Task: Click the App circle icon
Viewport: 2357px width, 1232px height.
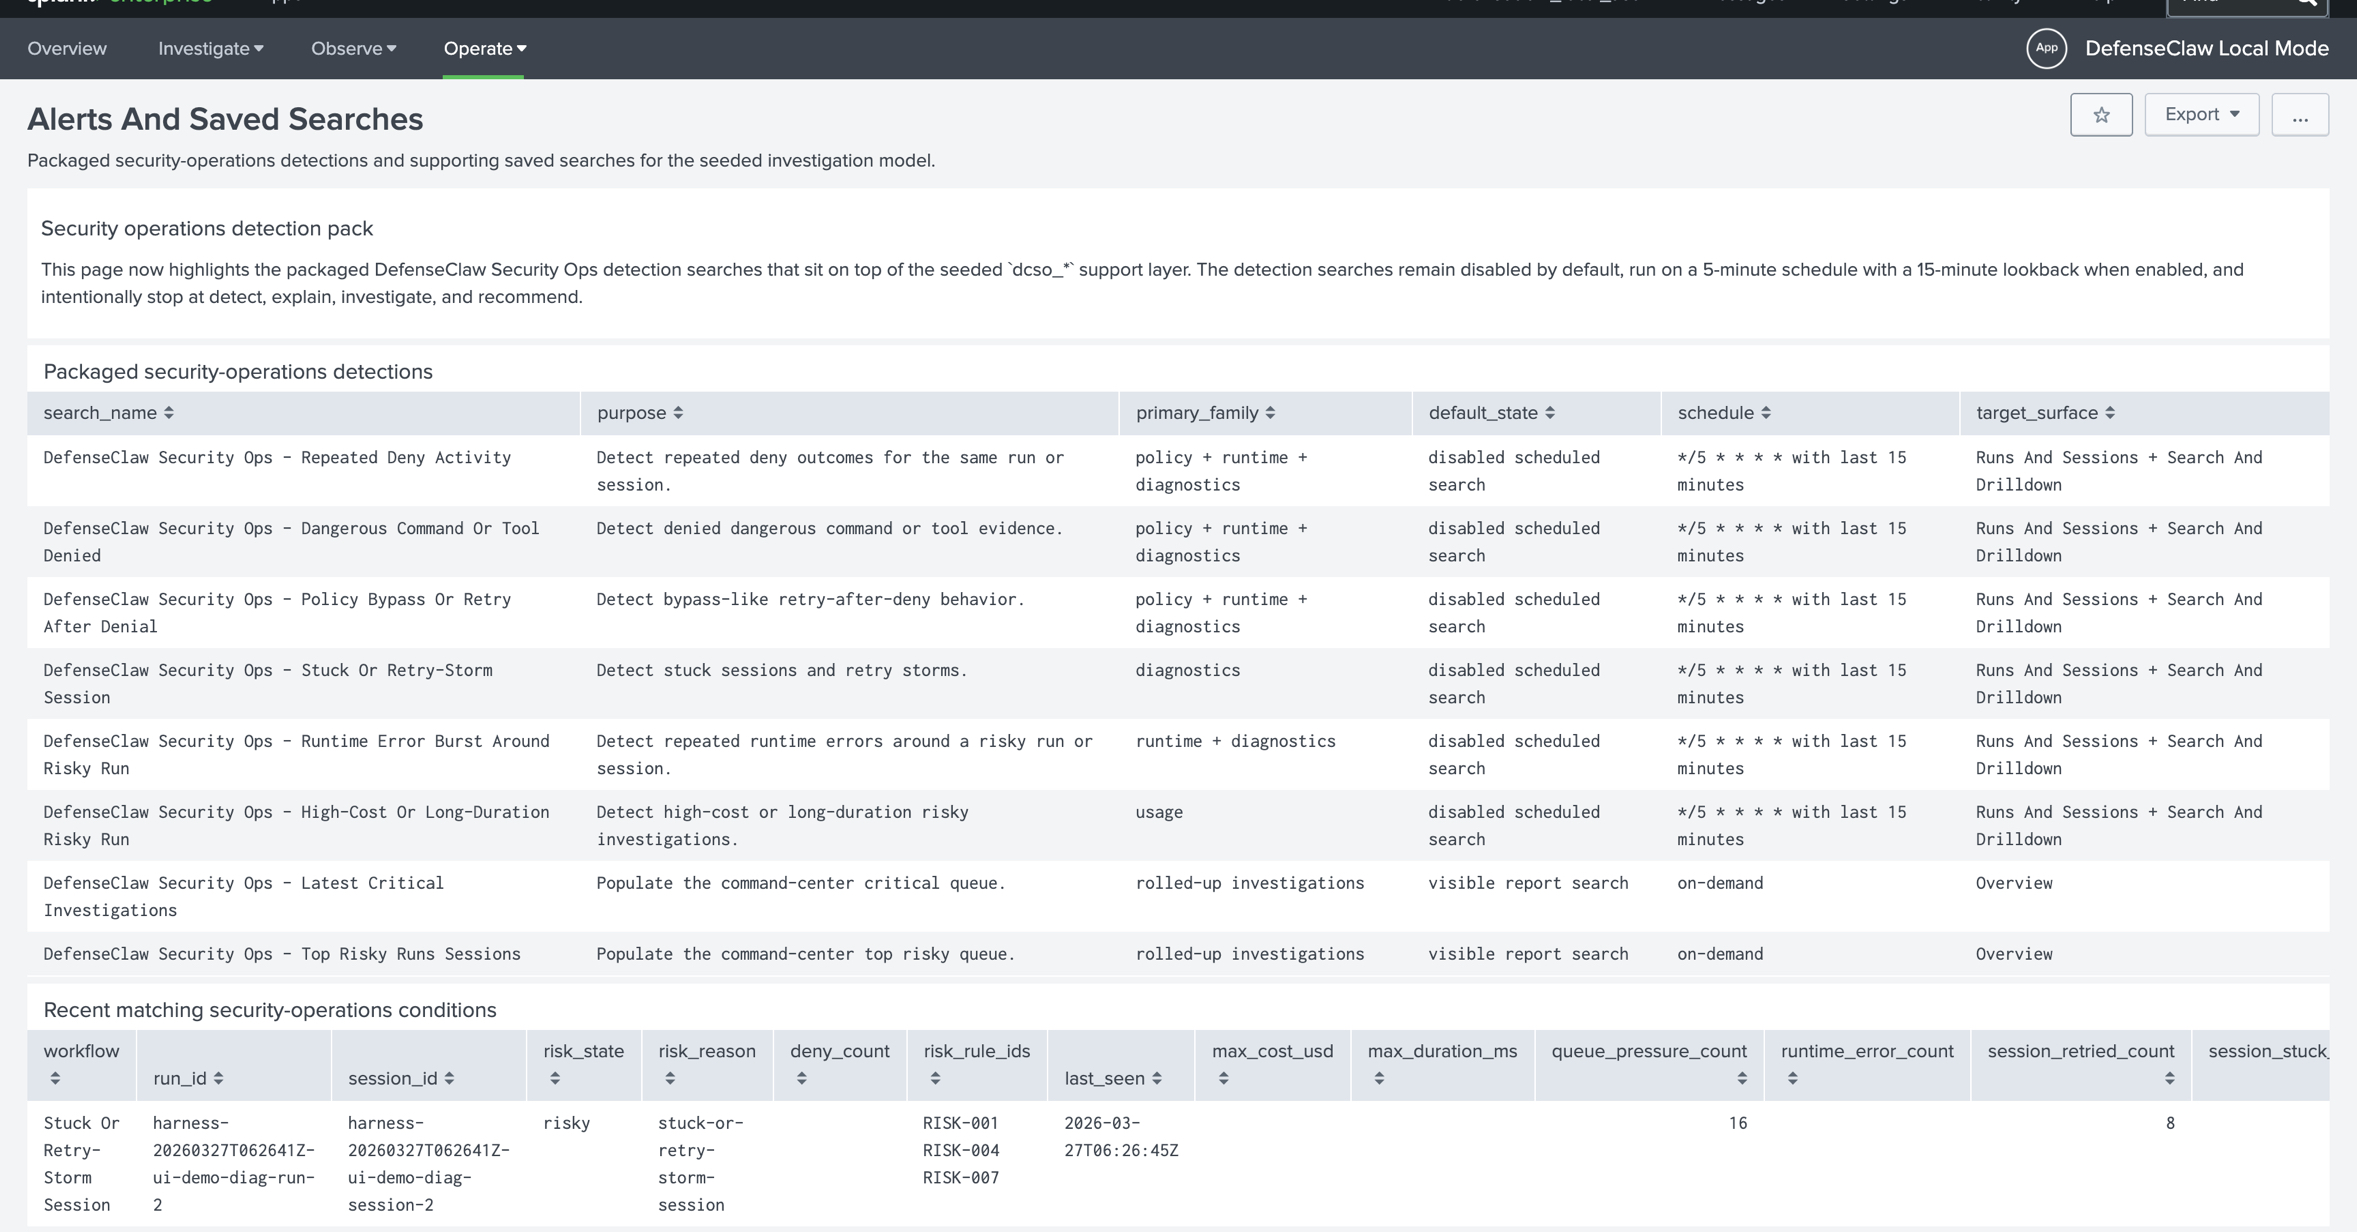Action: pyautogui.click(x=2046, y=48)
